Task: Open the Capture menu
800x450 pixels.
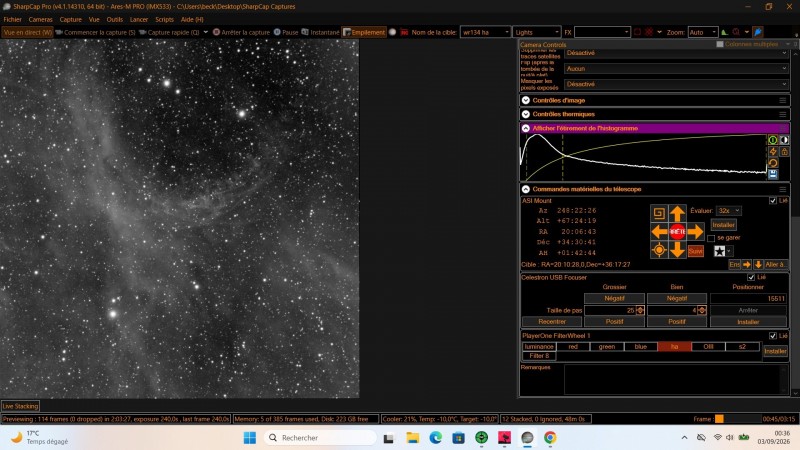Action: [x=70, y=19]
